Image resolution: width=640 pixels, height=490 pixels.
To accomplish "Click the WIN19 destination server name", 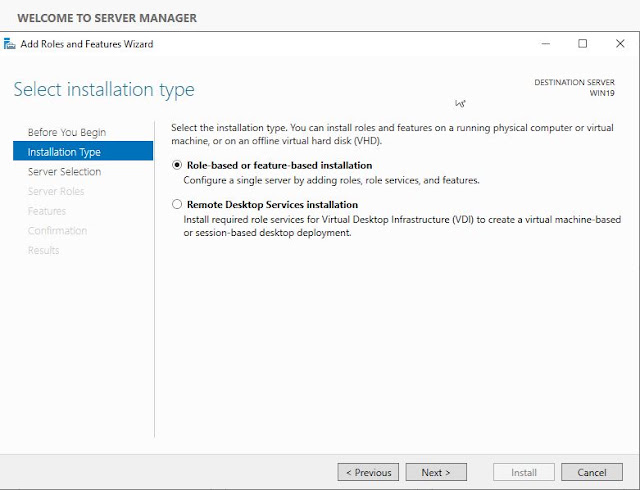I will pyautogui.click(x=602, y=93).
